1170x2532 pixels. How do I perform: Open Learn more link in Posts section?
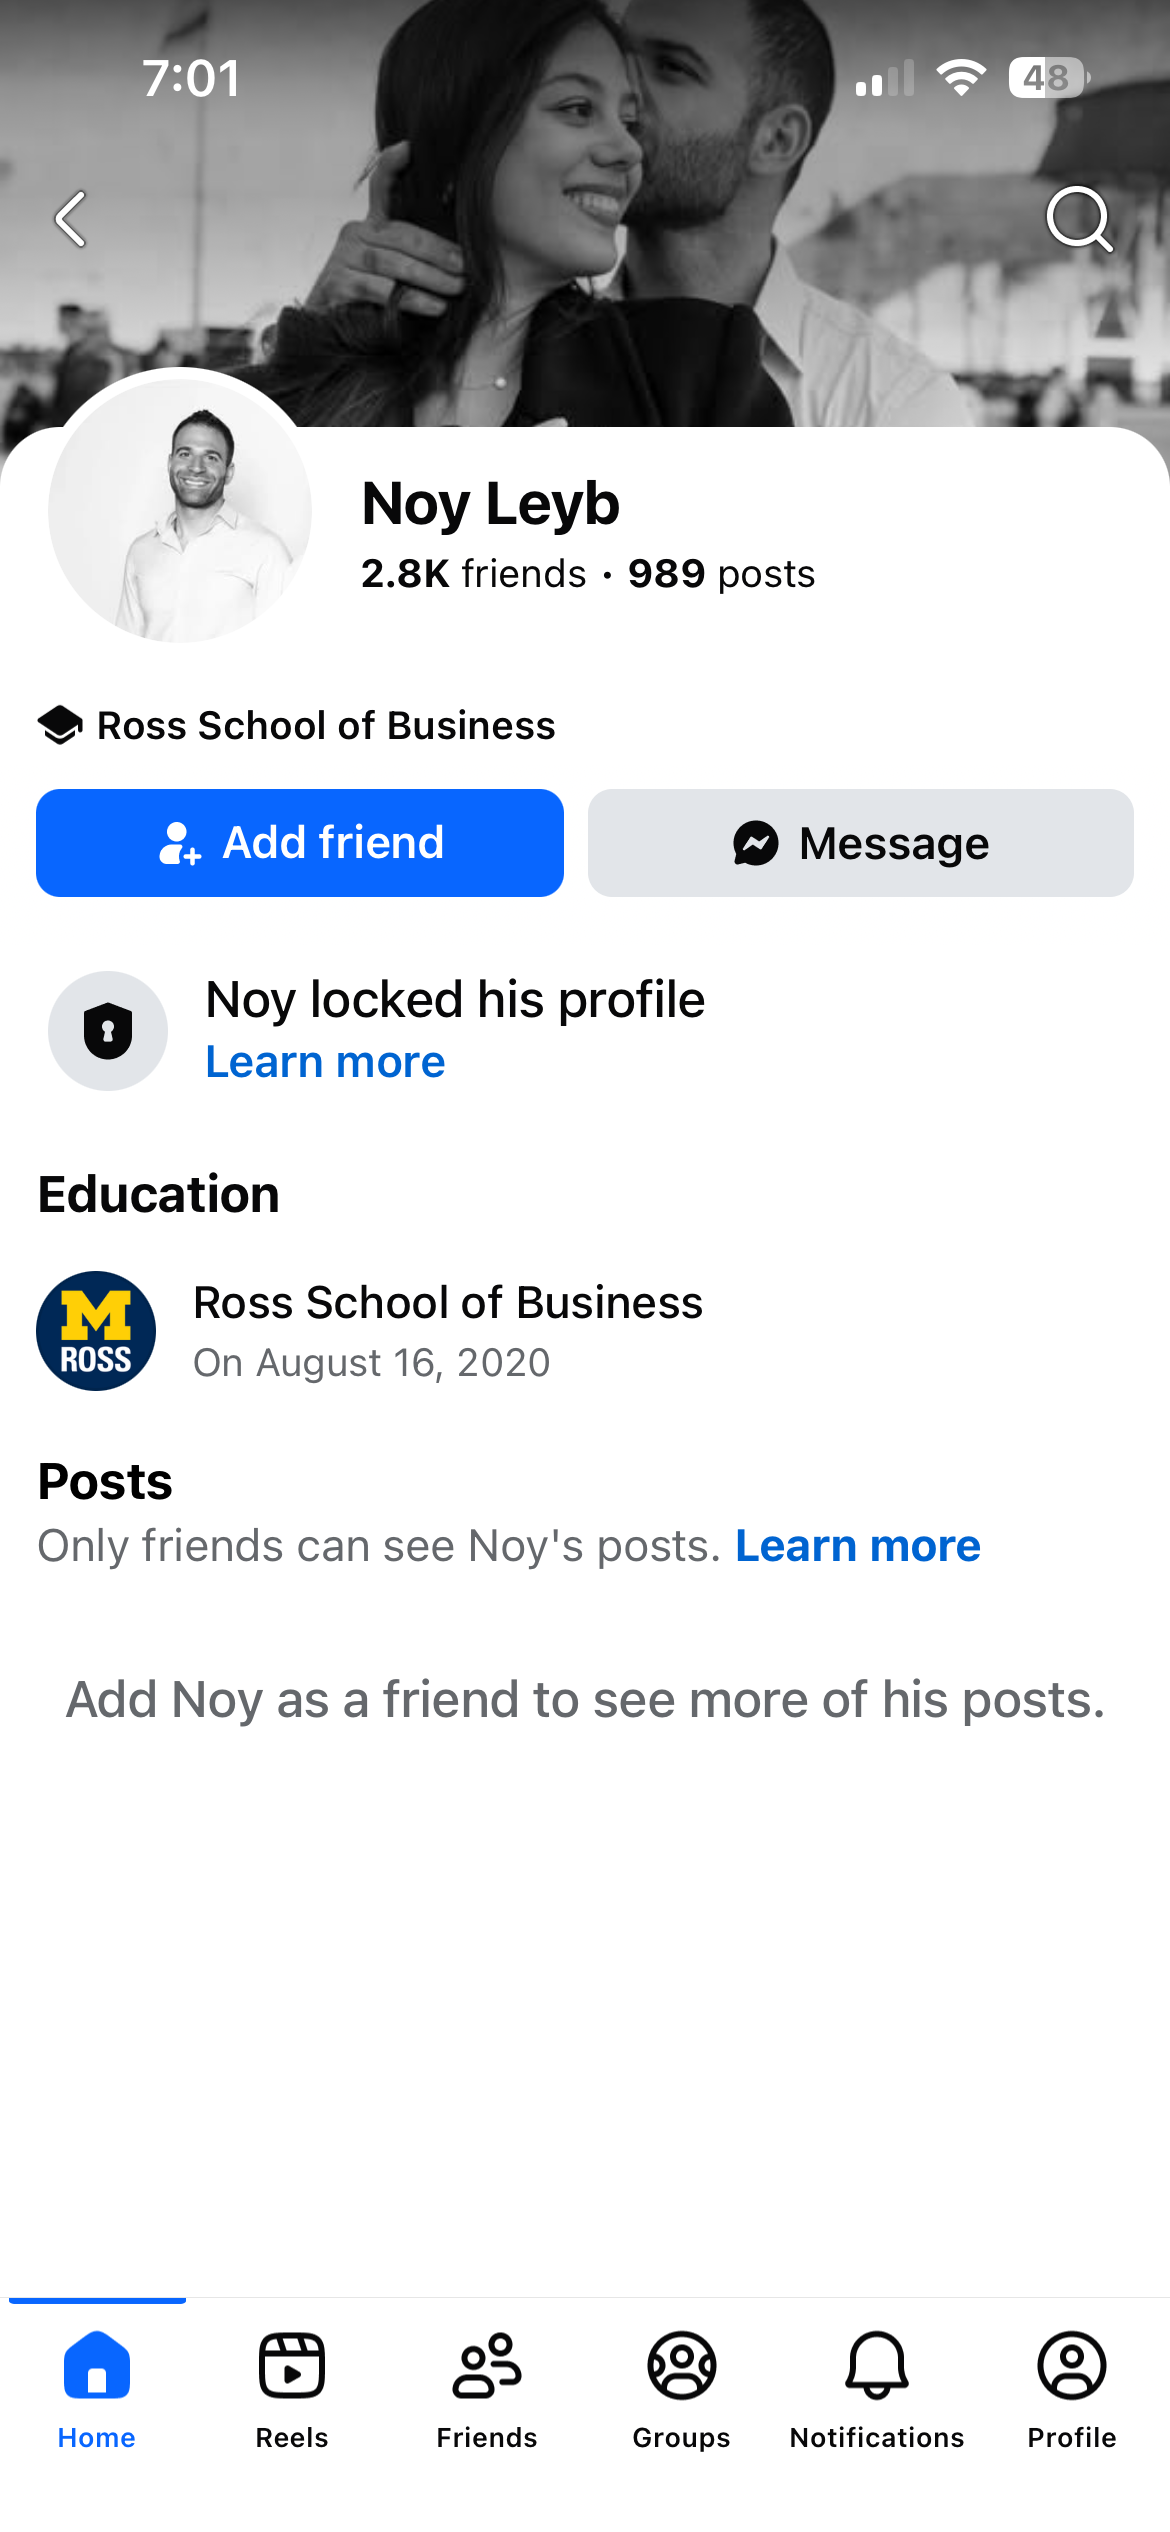[x=858, y=1546]
